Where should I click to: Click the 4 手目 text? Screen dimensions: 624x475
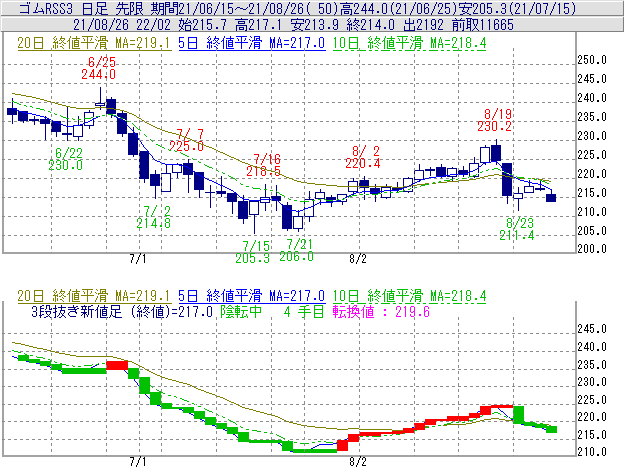coord(304,311)
